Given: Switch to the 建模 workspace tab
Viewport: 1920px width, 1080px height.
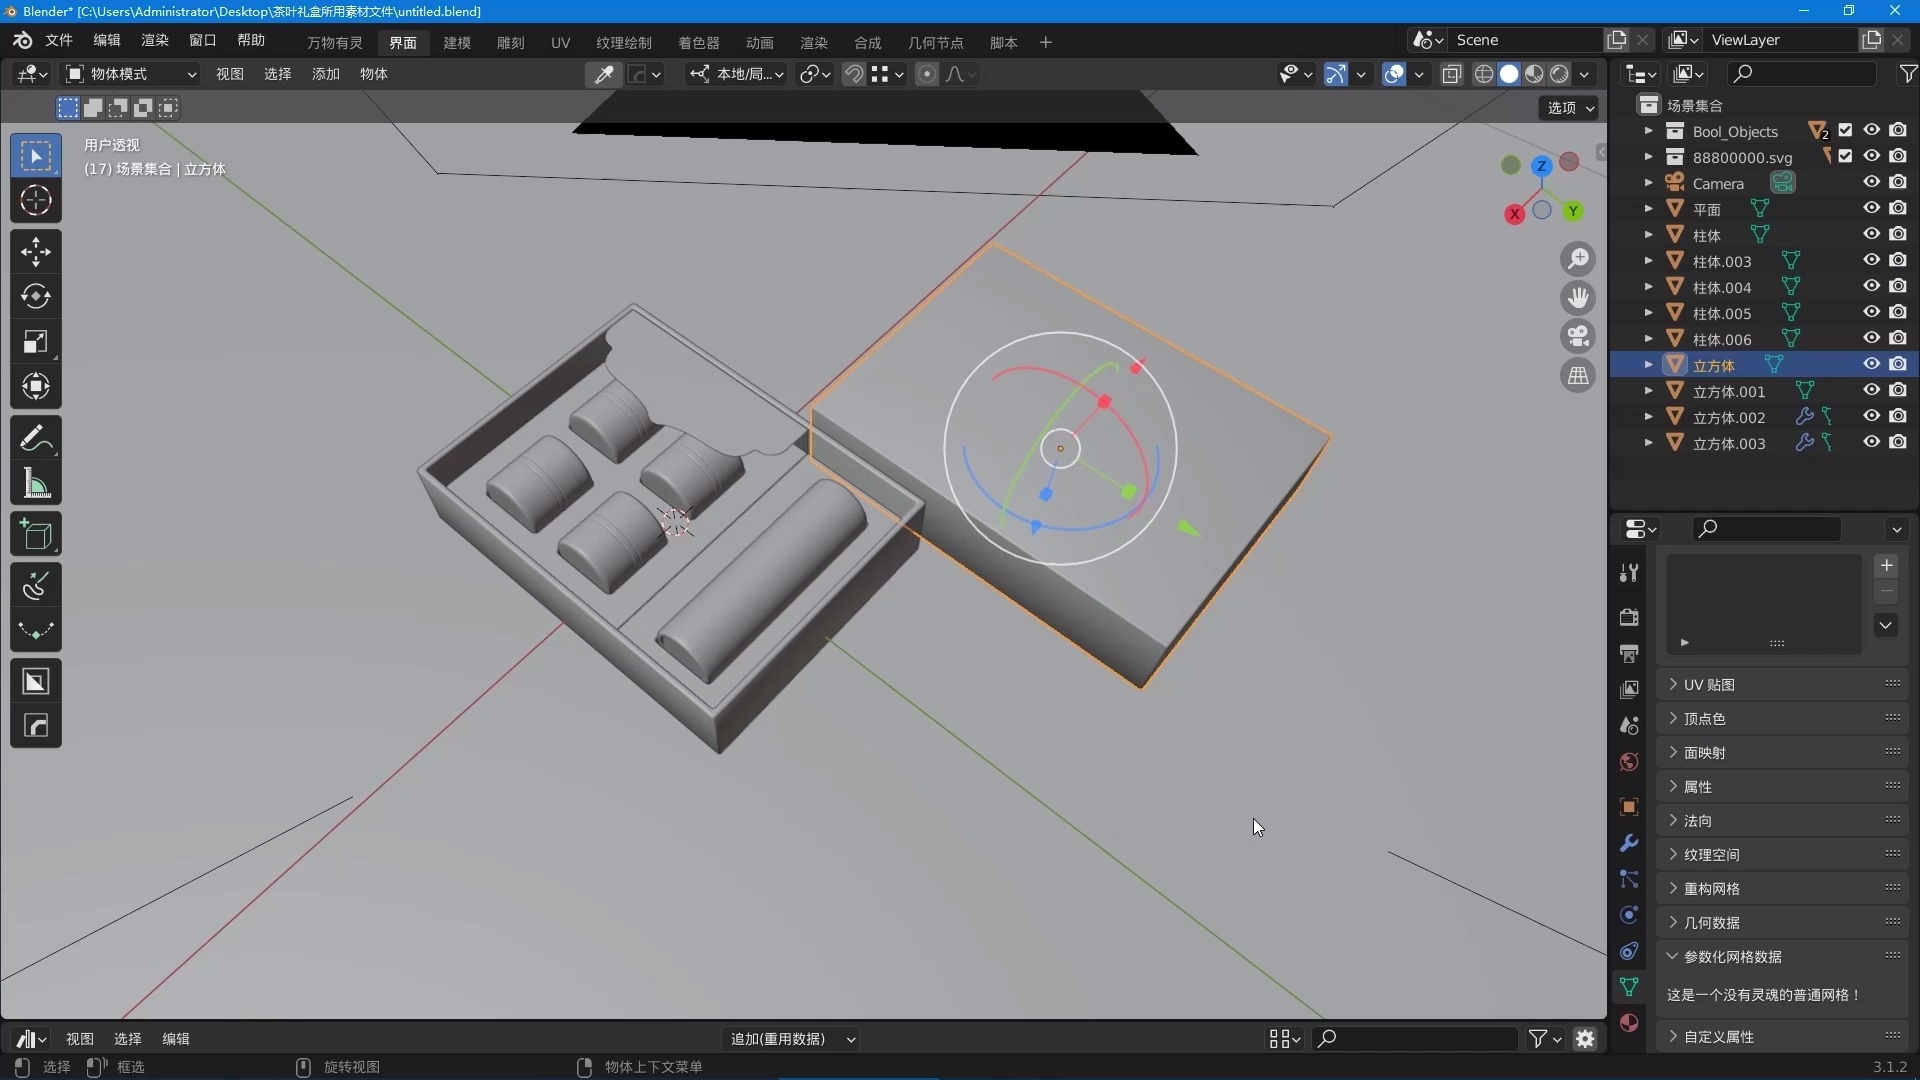Looking at the screenshot, I should pos(457,43).
